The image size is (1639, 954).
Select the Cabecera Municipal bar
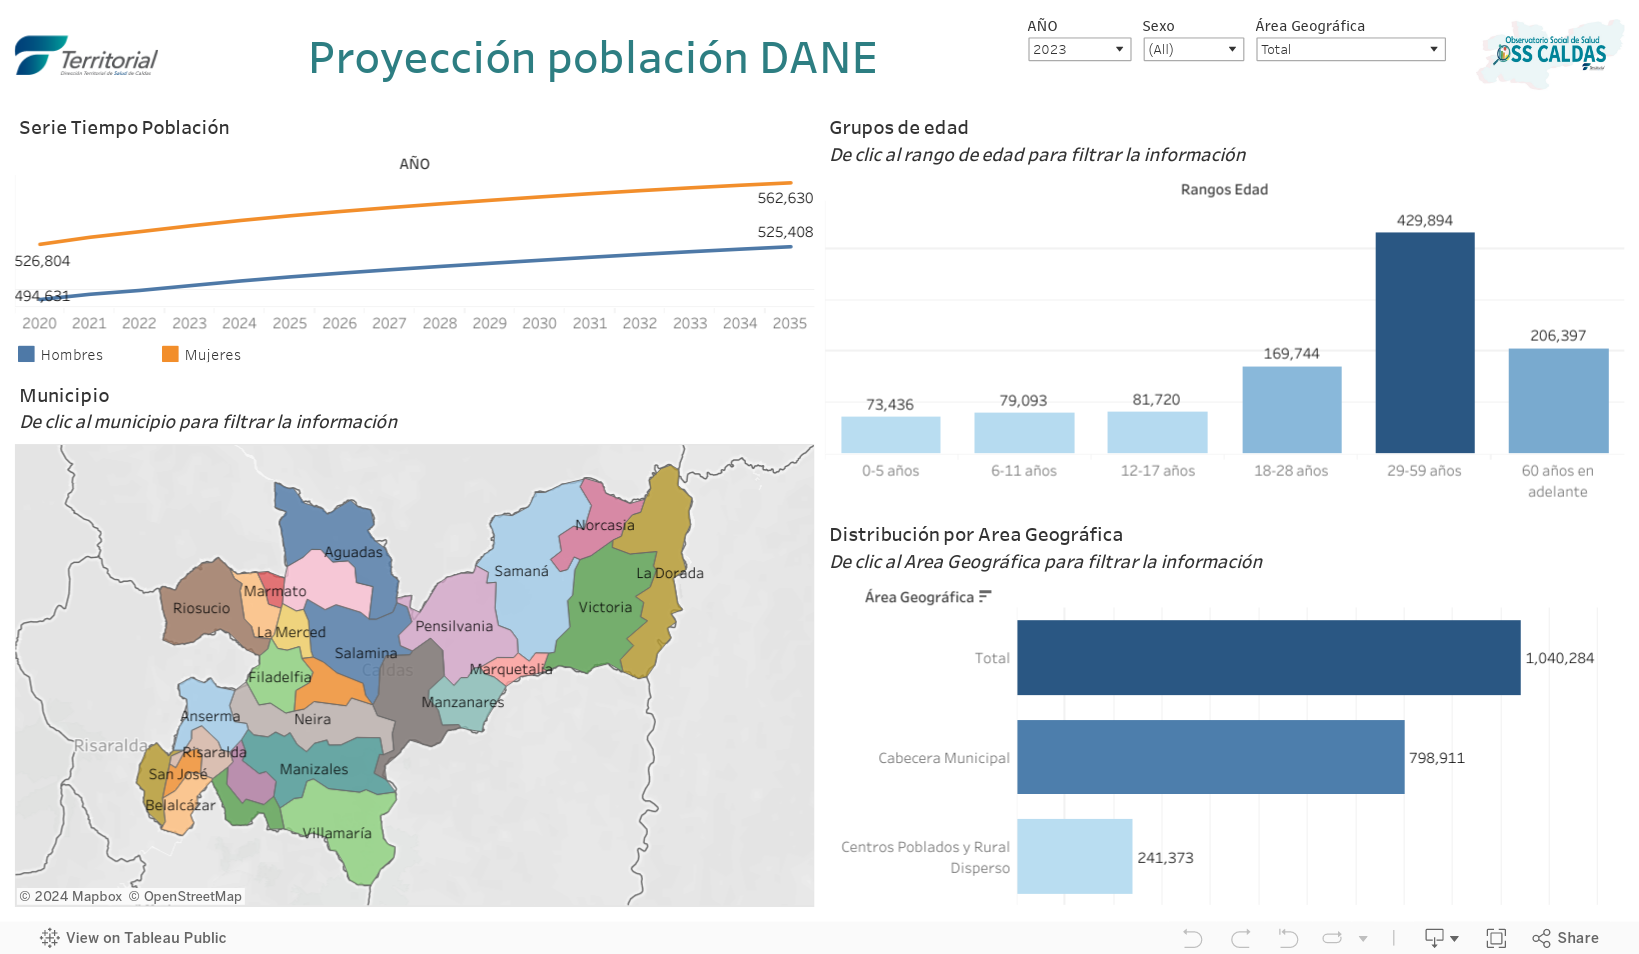click(1210, 757)
